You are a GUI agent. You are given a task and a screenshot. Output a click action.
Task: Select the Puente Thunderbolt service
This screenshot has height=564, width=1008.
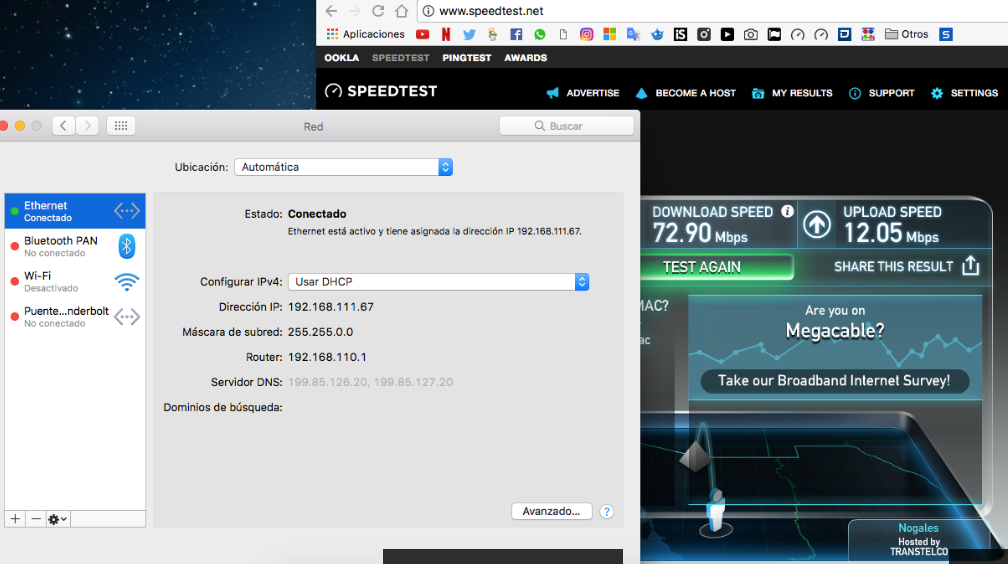(x=75, y=316)
